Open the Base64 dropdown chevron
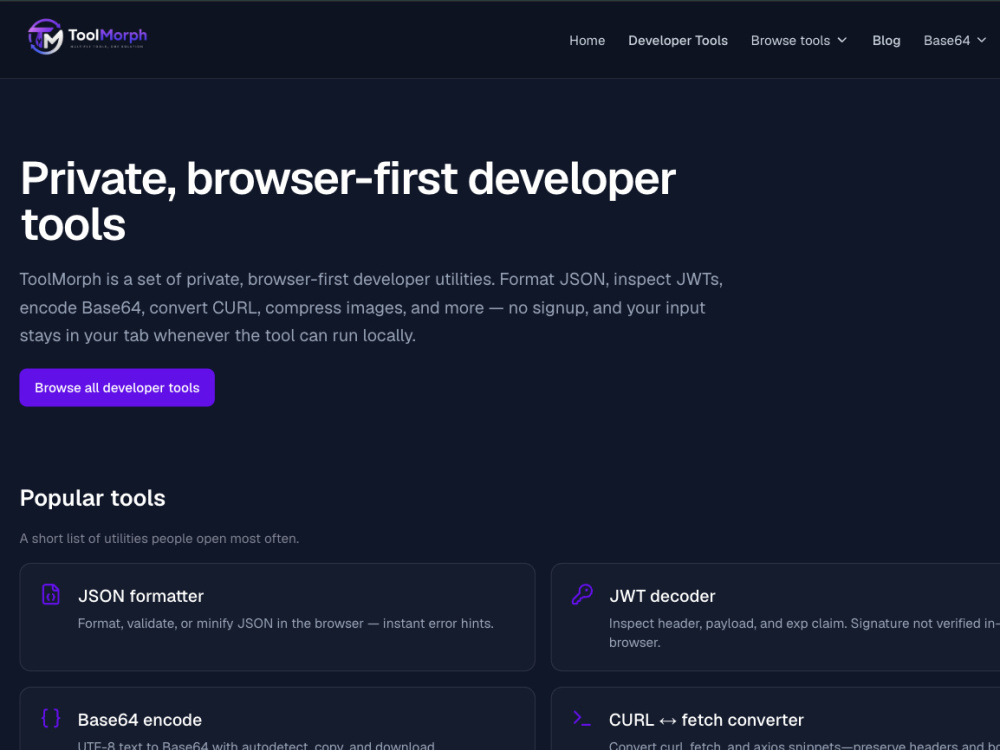 point(982,40)
